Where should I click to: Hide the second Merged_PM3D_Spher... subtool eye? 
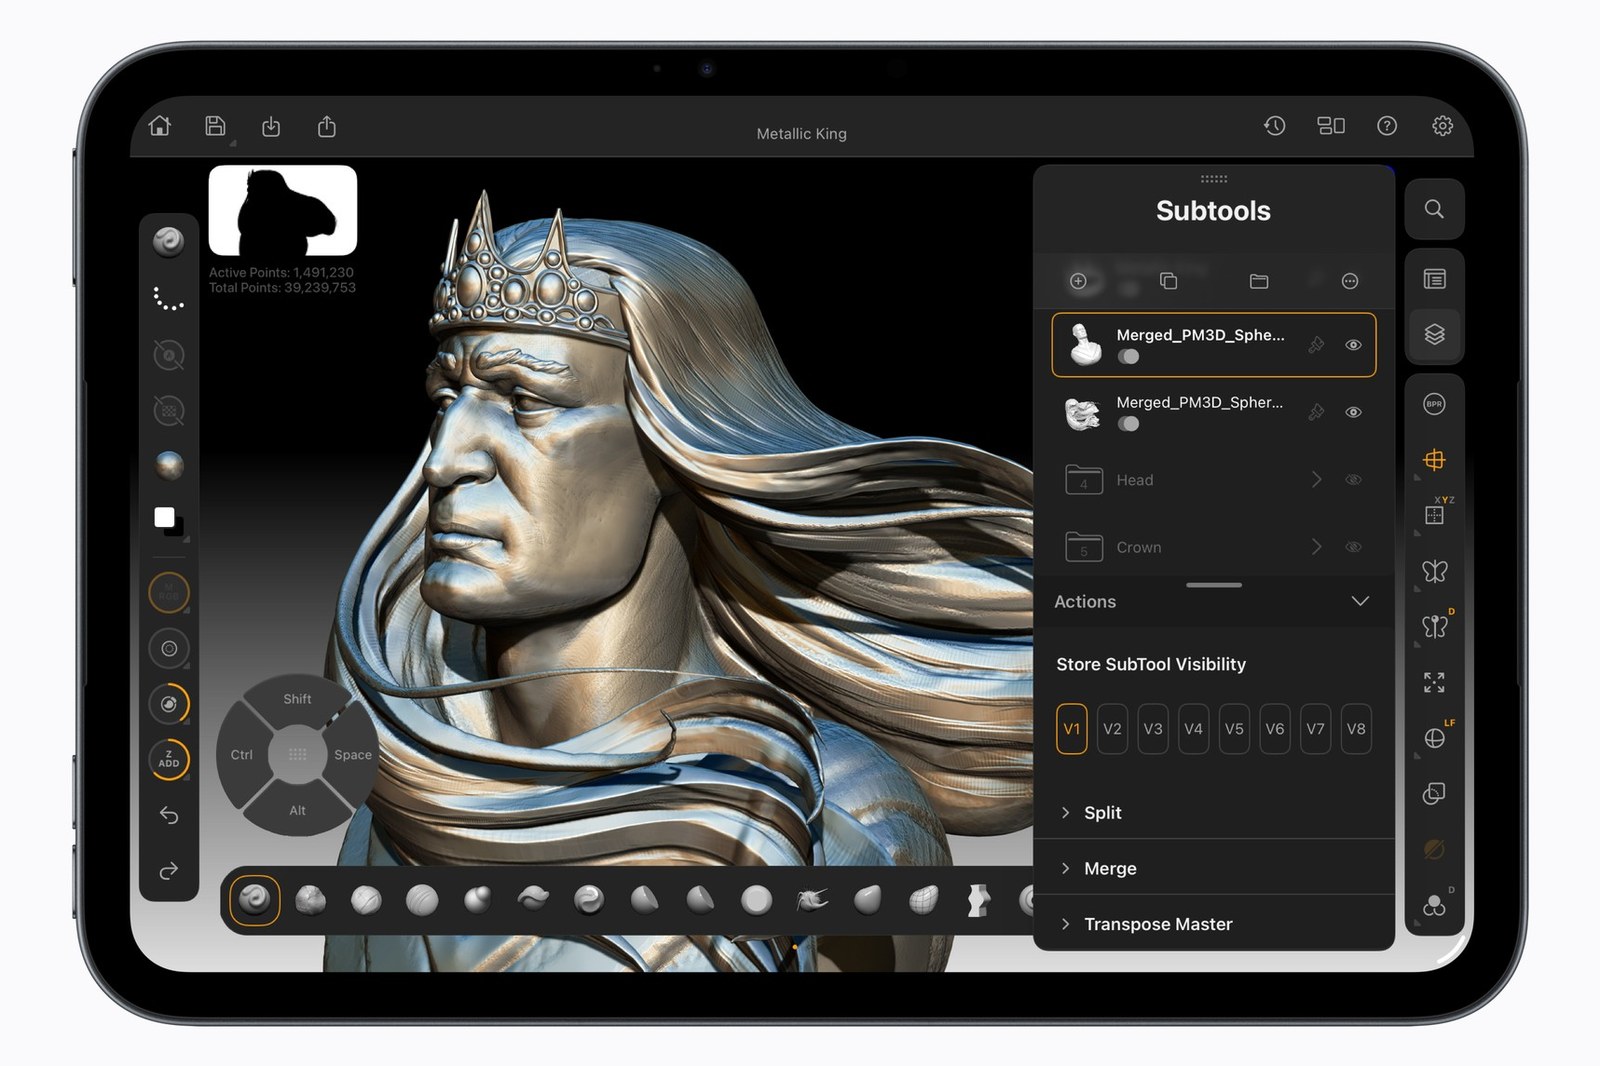tap(1353, 412)
